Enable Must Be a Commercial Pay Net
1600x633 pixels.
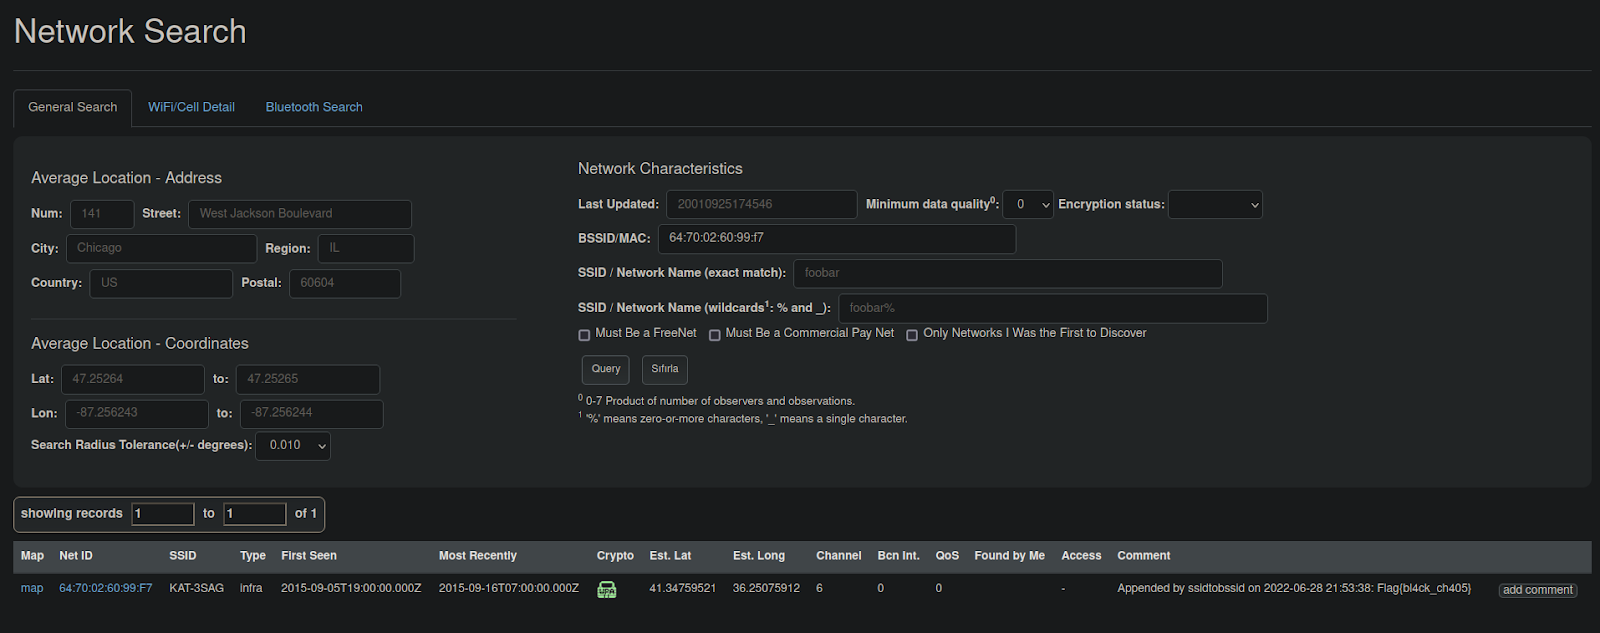(715, 335)
